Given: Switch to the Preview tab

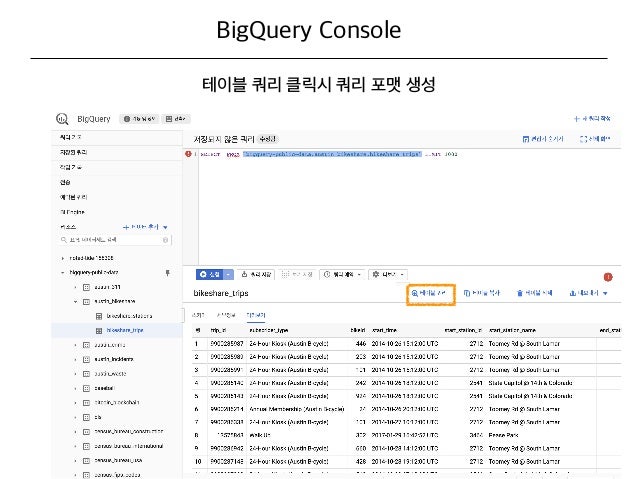Looking at the screenshot, I should click(256, 315).
